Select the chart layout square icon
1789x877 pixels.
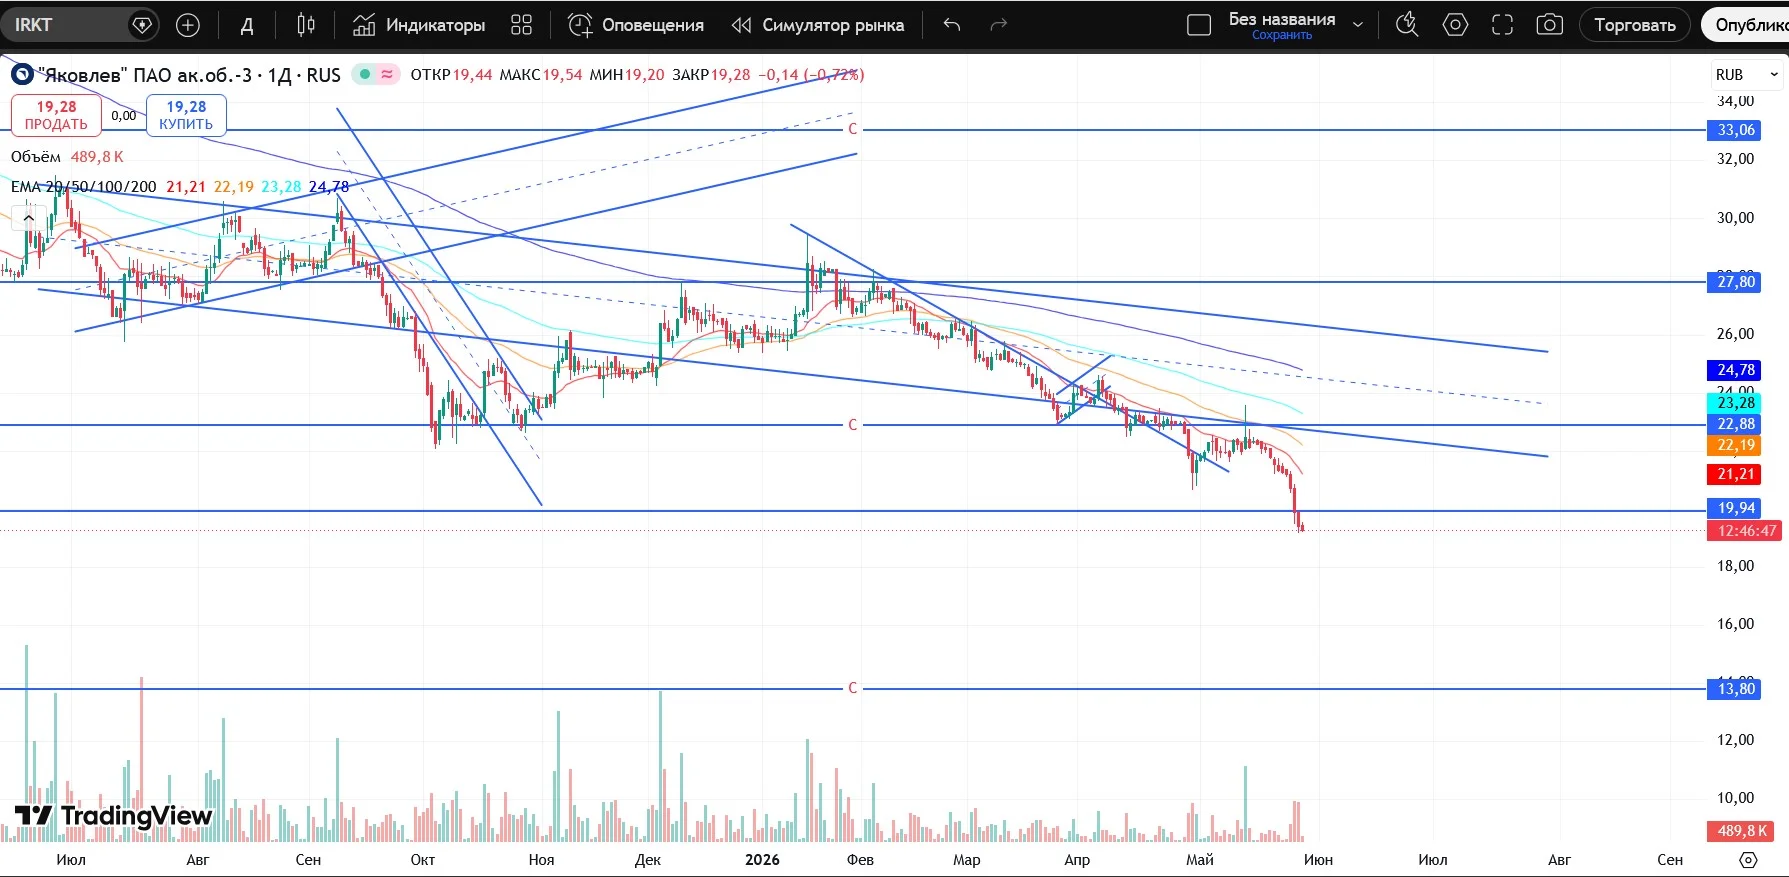(x=1199, y=25)
